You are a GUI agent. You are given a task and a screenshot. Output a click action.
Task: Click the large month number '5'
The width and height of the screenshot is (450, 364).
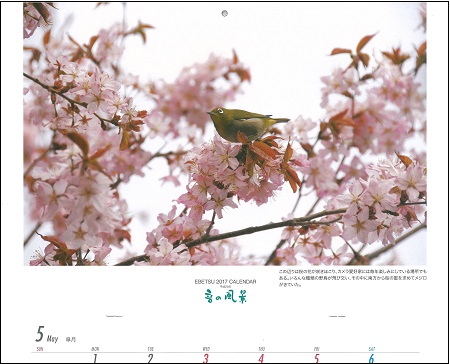tap(40, 334)
